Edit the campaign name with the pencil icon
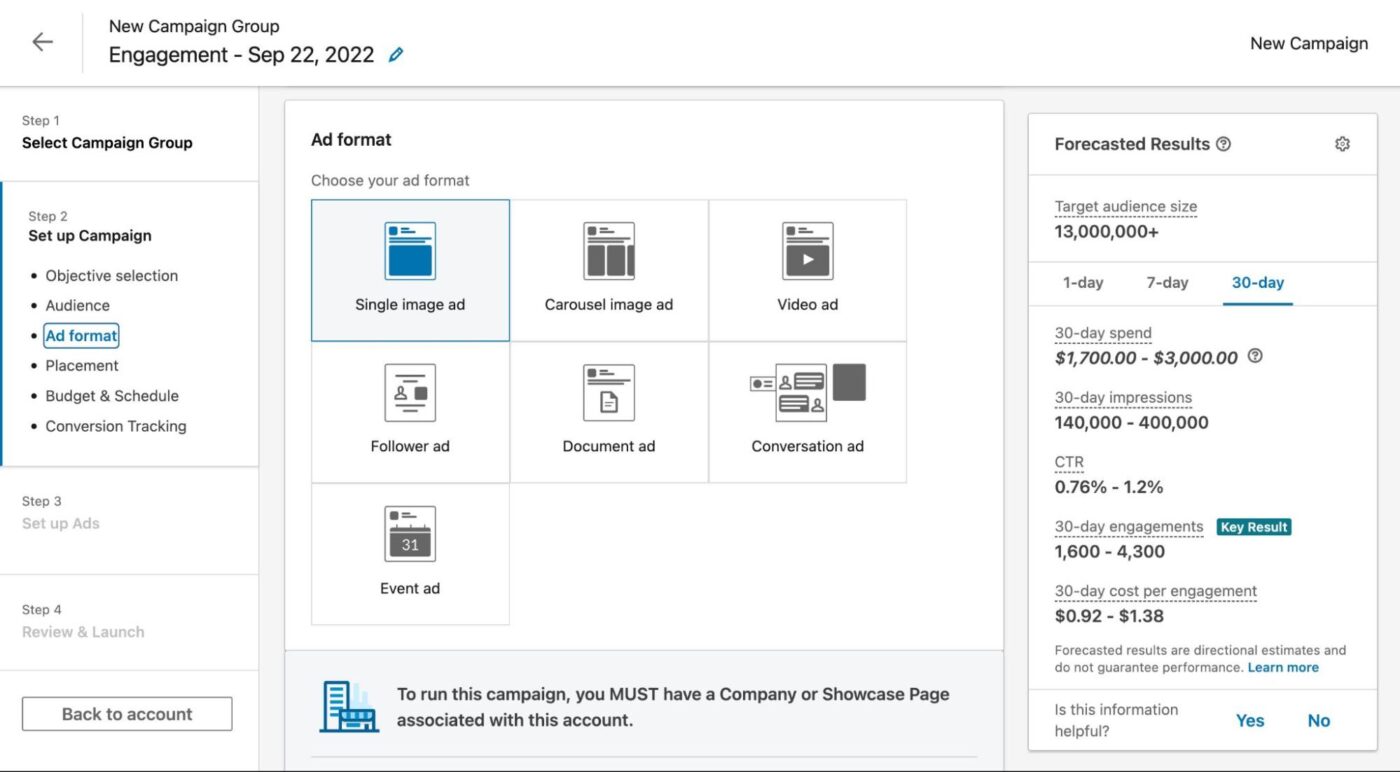Screen dimensions: 1400x772 395,54
